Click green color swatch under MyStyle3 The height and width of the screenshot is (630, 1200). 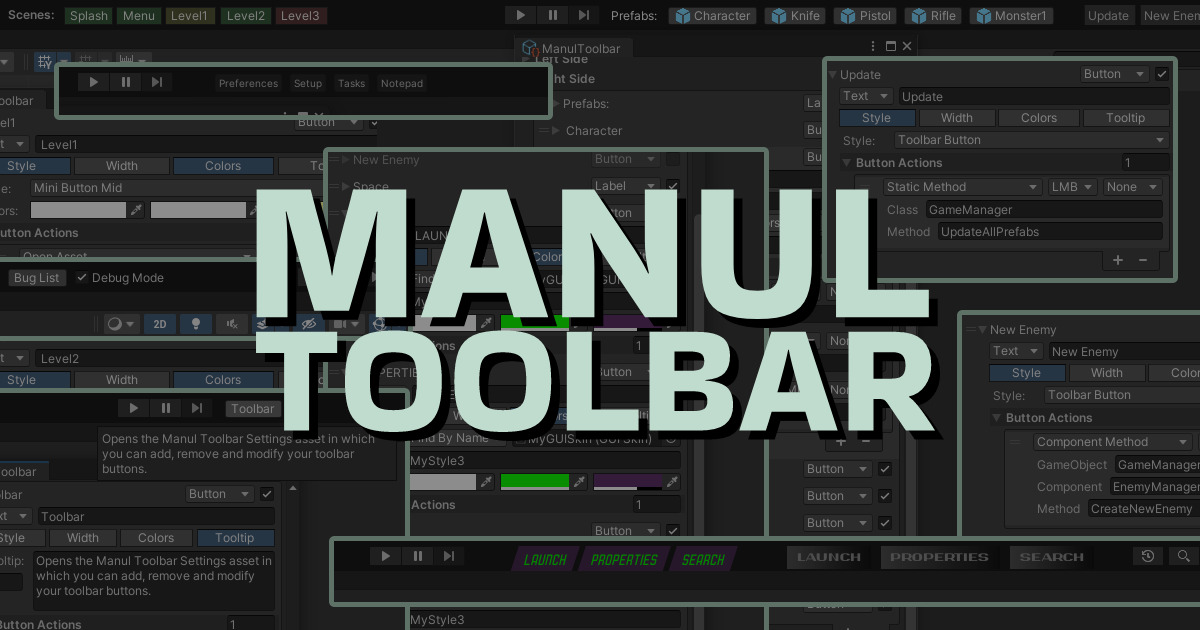coord(535,482)
